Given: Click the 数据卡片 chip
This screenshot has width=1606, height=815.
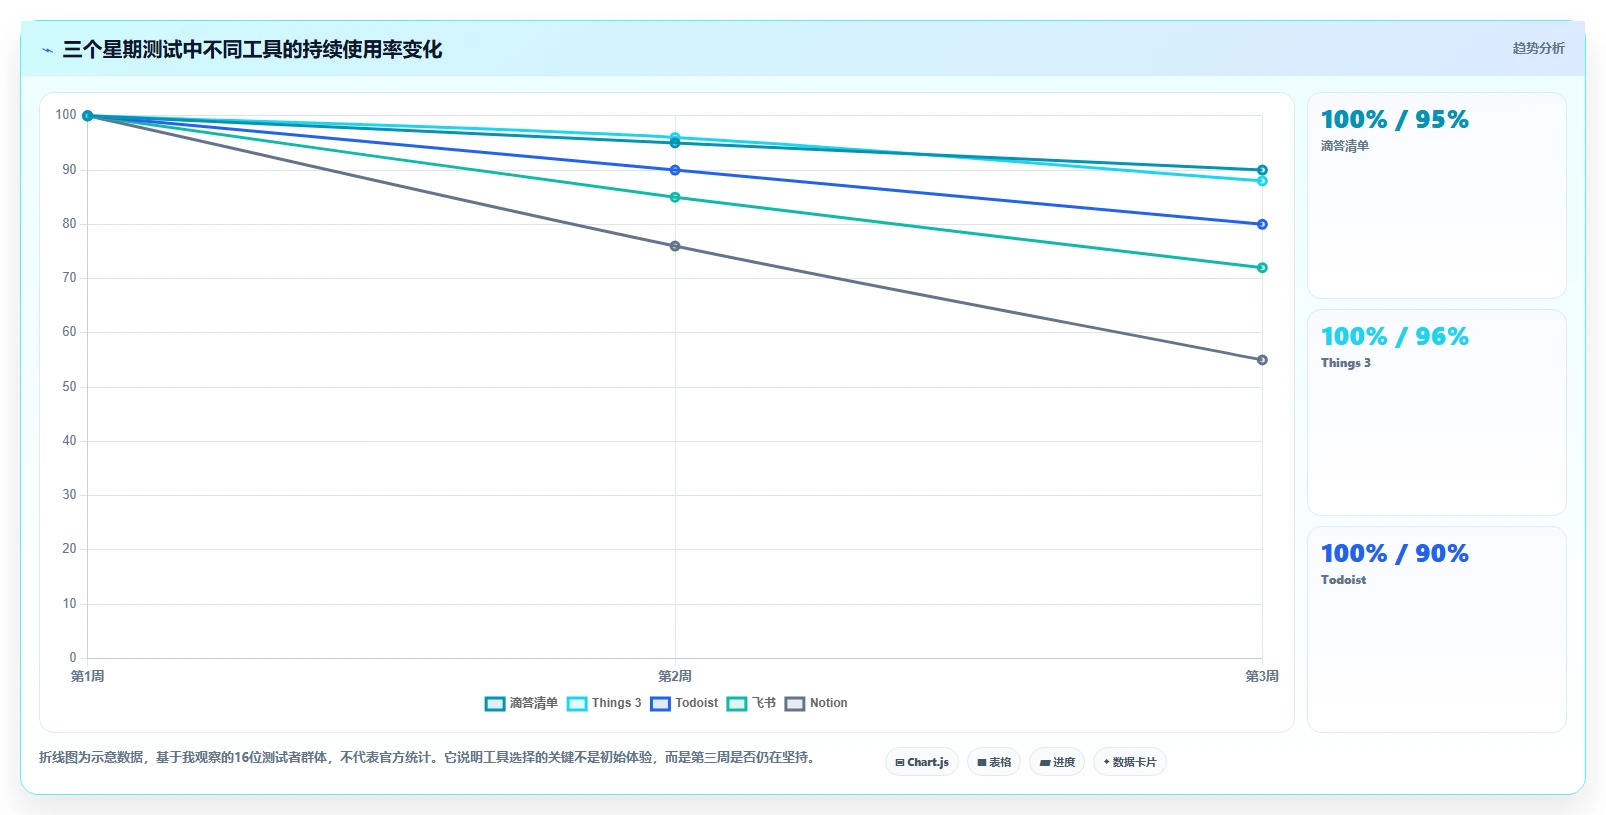Looking at the screenshot, I should tap(1130, 762).
